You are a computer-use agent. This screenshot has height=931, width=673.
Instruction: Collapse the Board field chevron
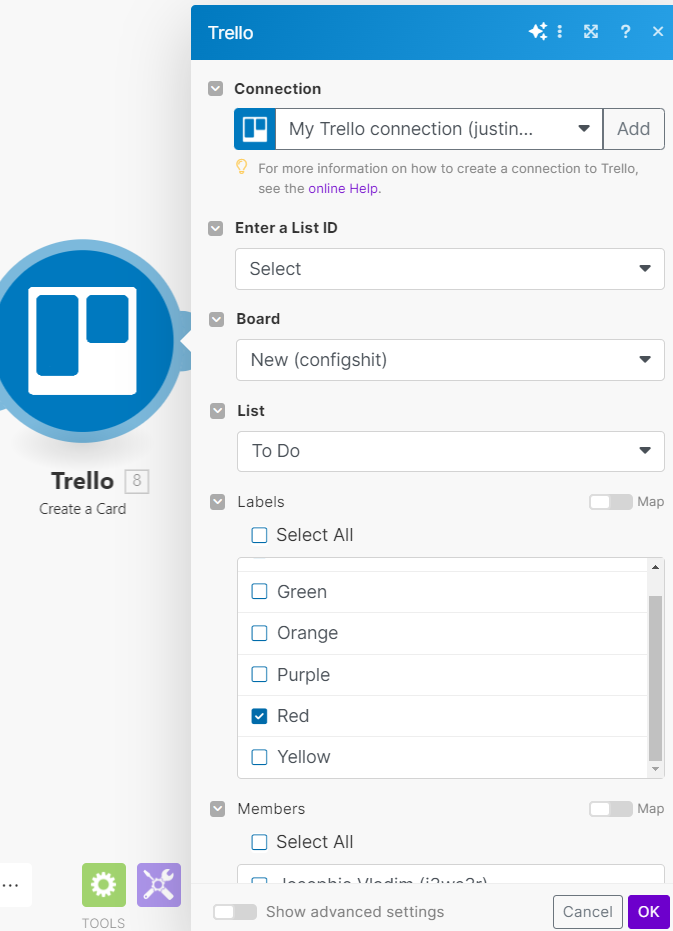coord(217,319)
